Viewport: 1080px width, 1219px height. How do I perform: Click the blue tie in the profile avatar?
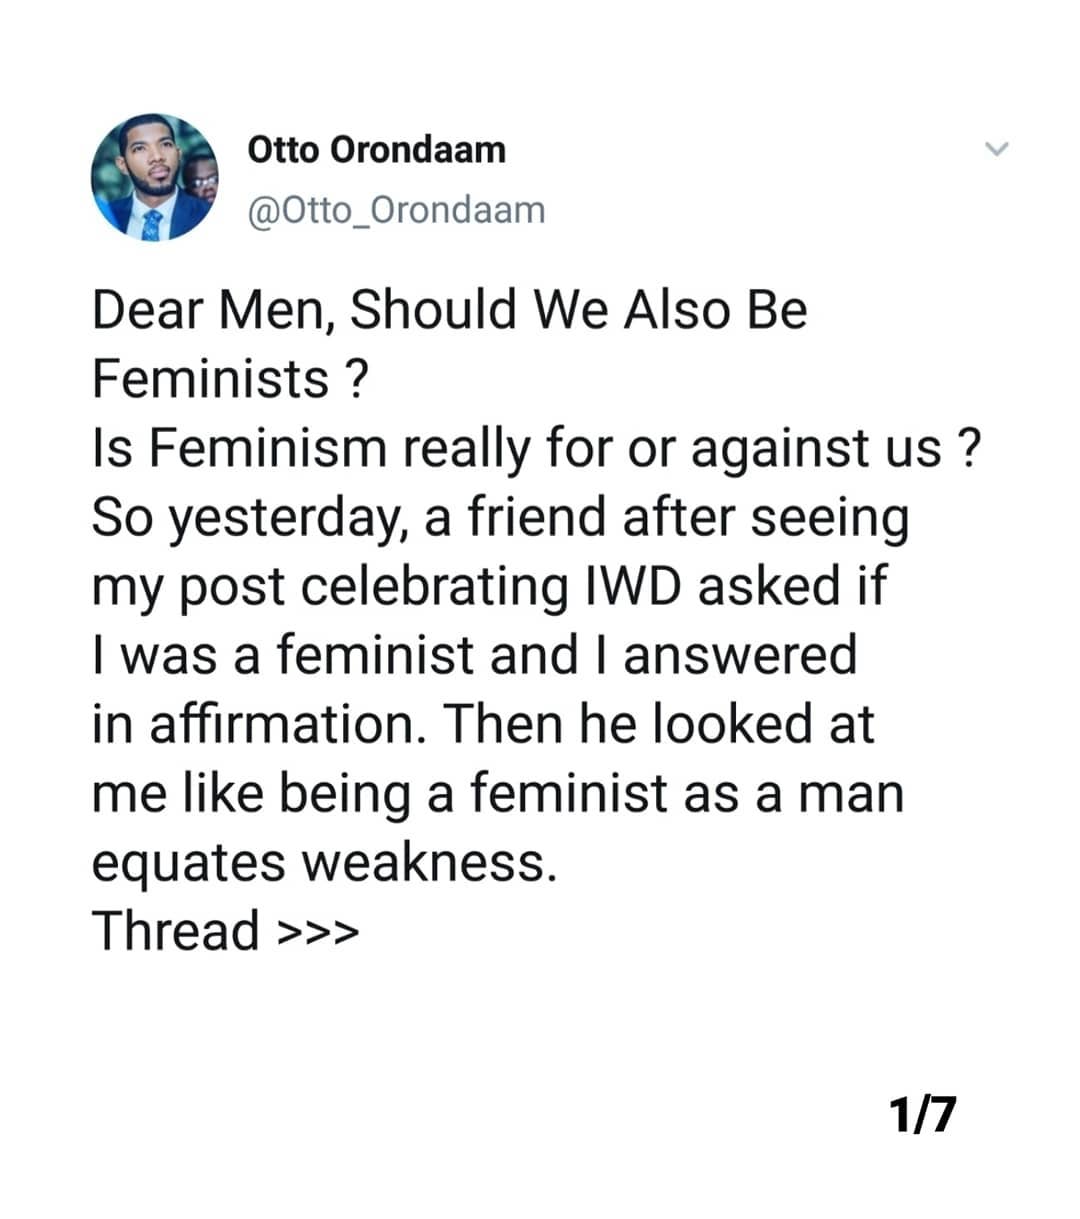[x=151, y=224]
